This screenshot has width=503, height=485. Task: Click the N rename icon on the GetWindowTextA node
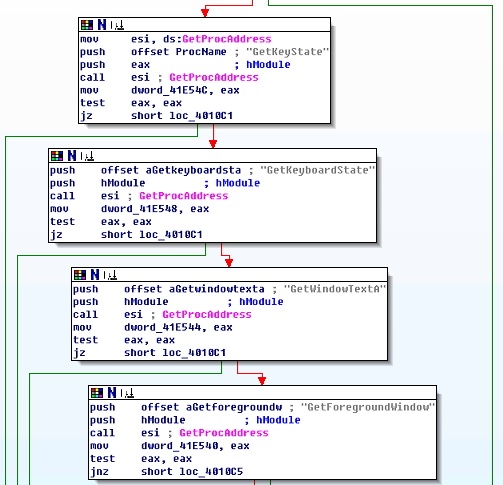[x=95, y=275]
